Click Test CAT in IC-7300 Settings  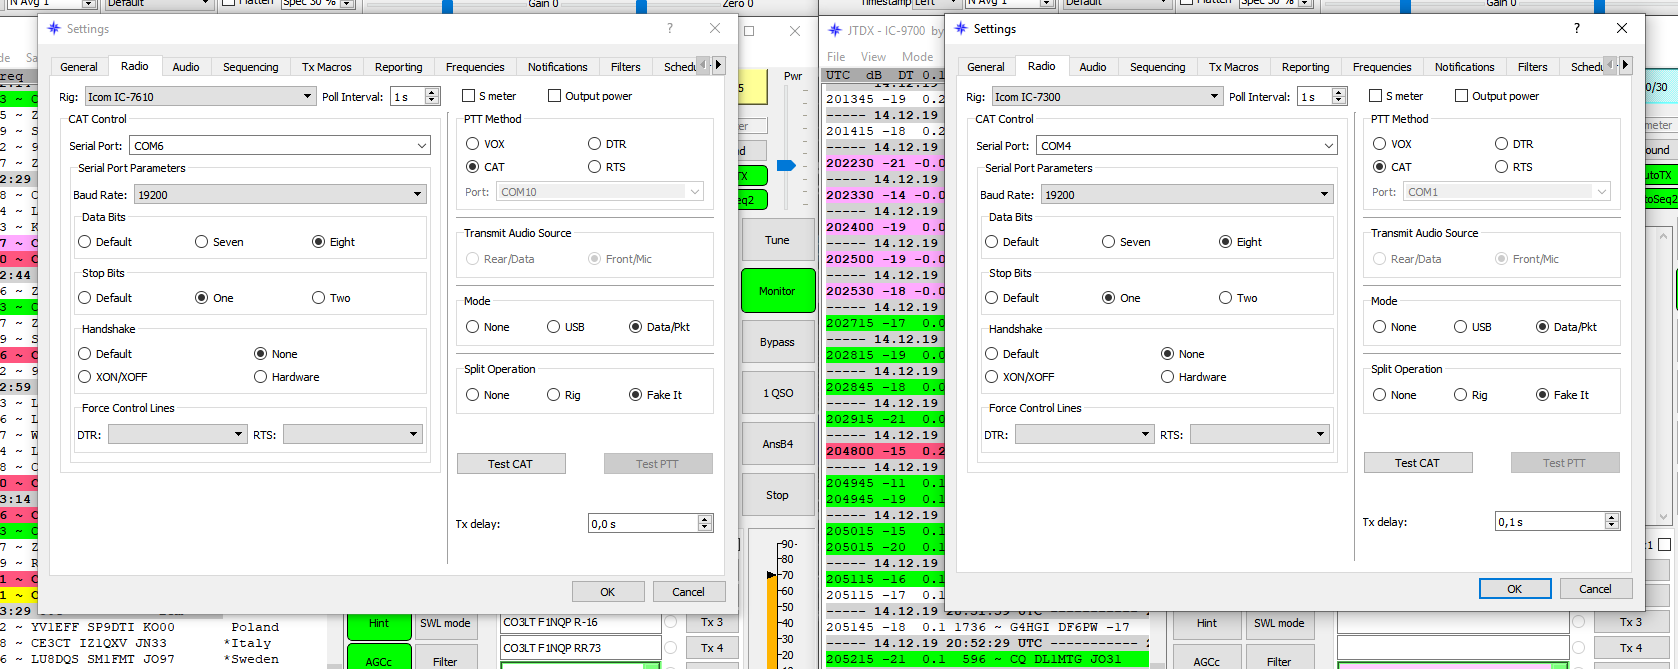coord(1418,463)
